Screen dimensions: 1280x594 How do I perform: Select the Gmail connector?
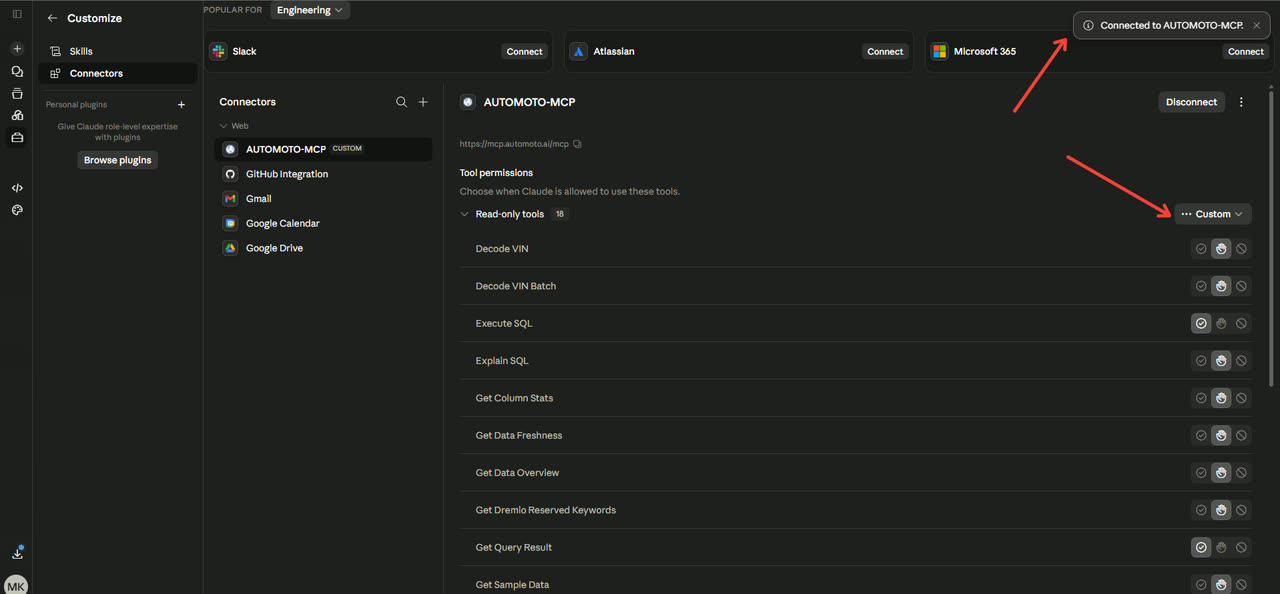tap(323, 199)
